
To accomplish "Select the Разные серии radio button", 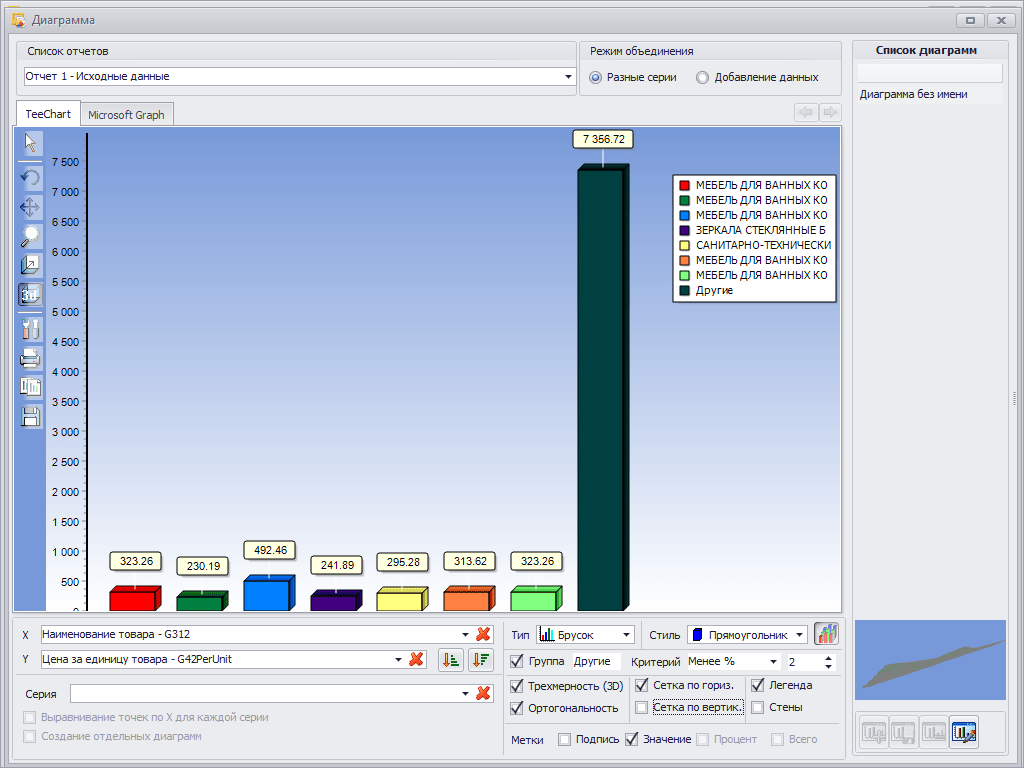I will tap(595, 77).
